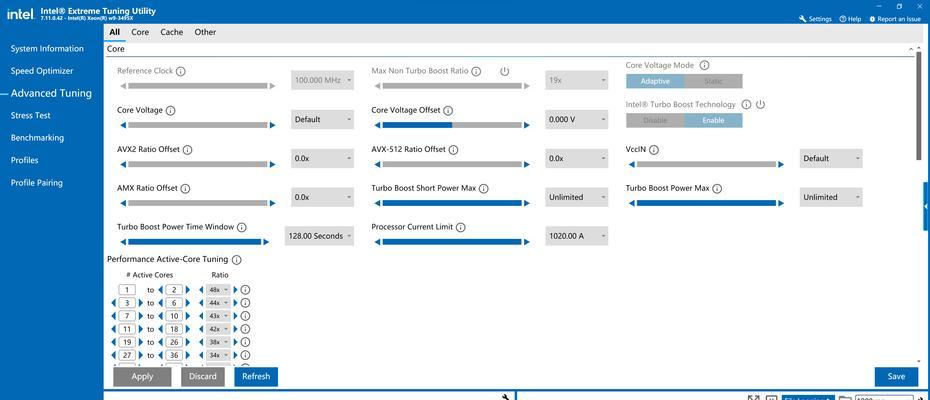
Task: Open the Turbo Boost Short Power Max dropdown
Action: (x=577, y=197)
